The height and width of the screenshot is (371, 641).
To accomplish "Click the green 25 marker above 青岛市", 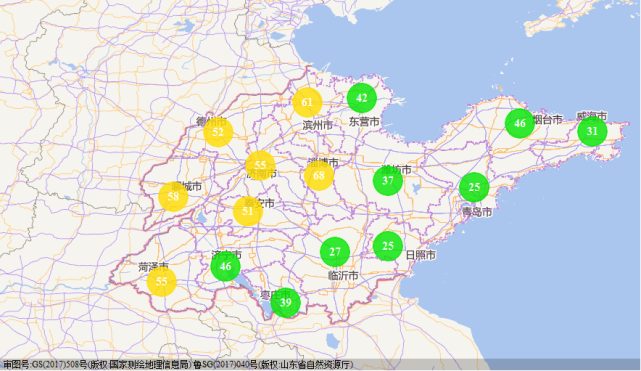I will [474, 188].
